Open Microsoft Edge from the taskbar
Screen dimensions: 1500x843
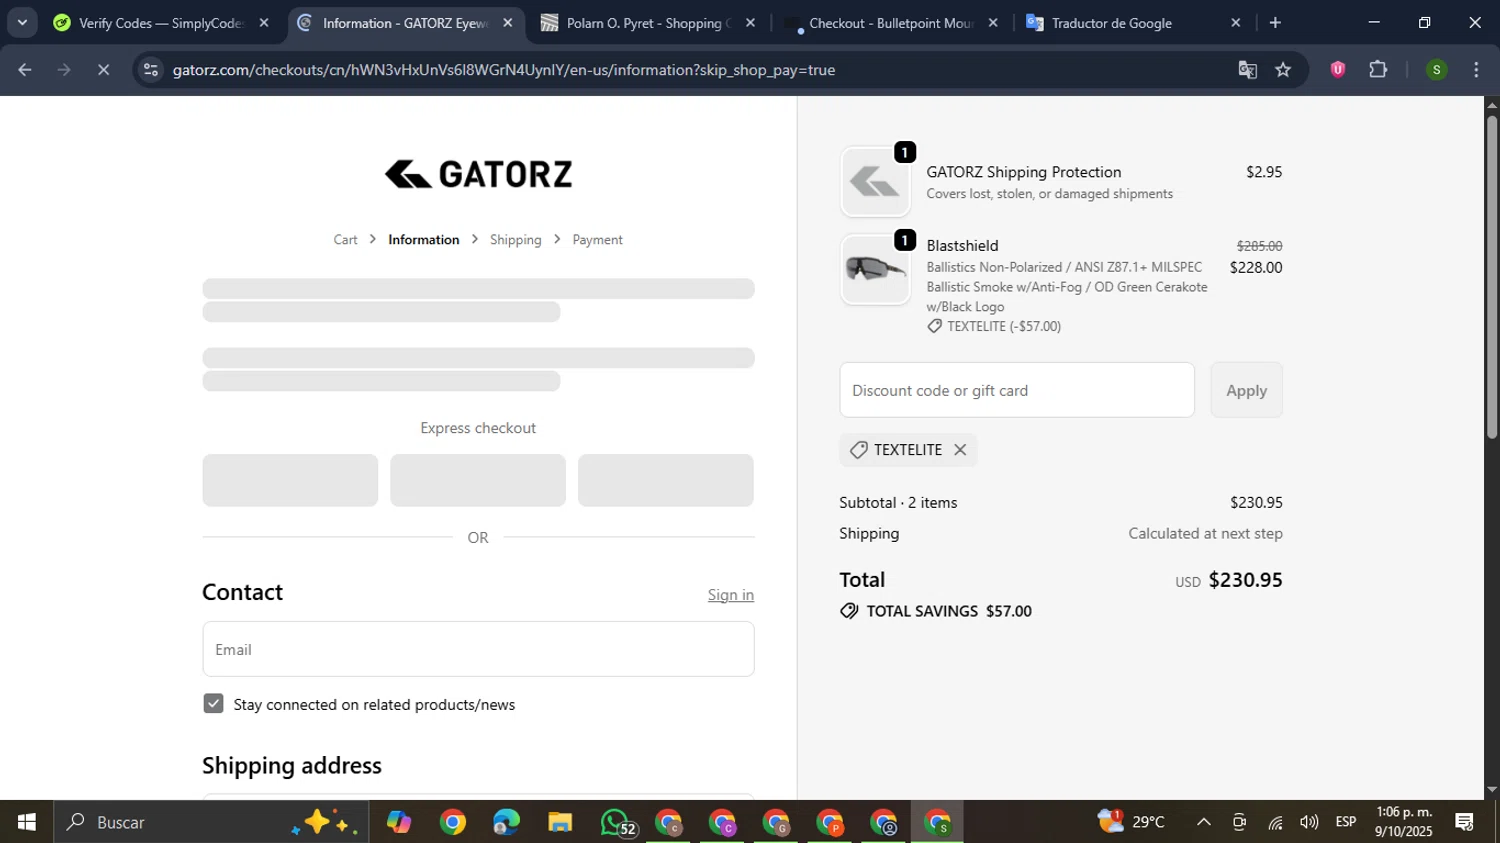506,822
